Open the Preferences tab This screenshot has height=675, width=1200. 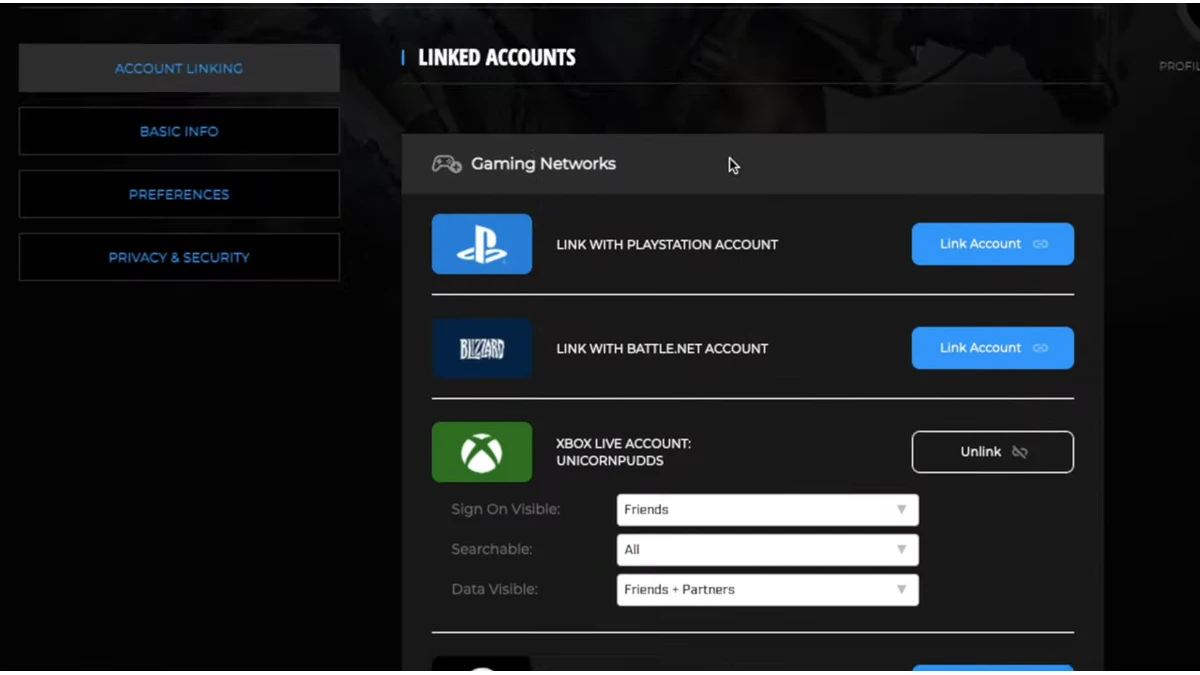click(x=179, y=194)
